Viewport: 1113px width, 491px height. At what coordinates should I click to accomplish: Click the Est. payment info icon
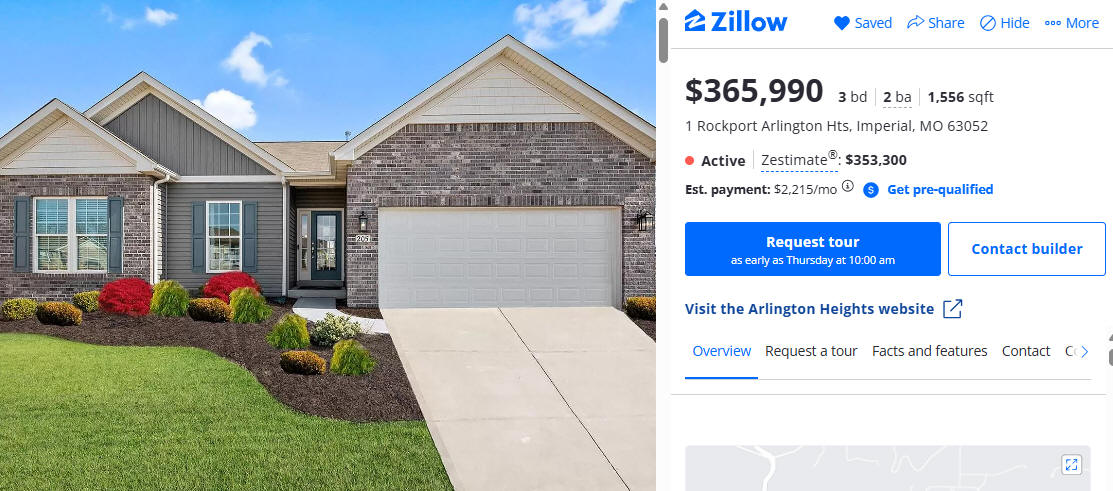pos(848,187)
